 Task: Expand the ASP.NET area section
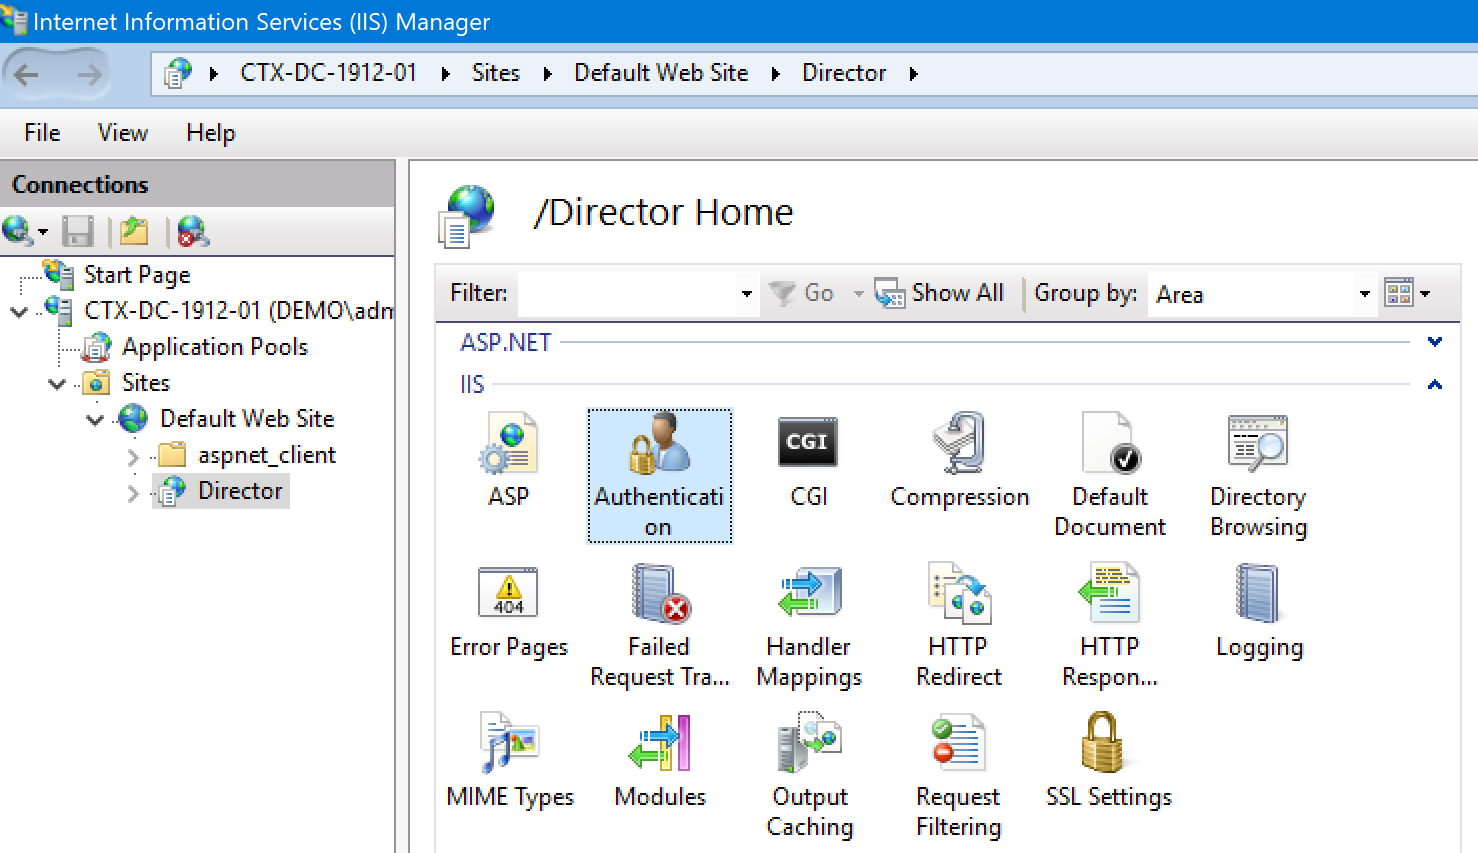coord(1435,342)
